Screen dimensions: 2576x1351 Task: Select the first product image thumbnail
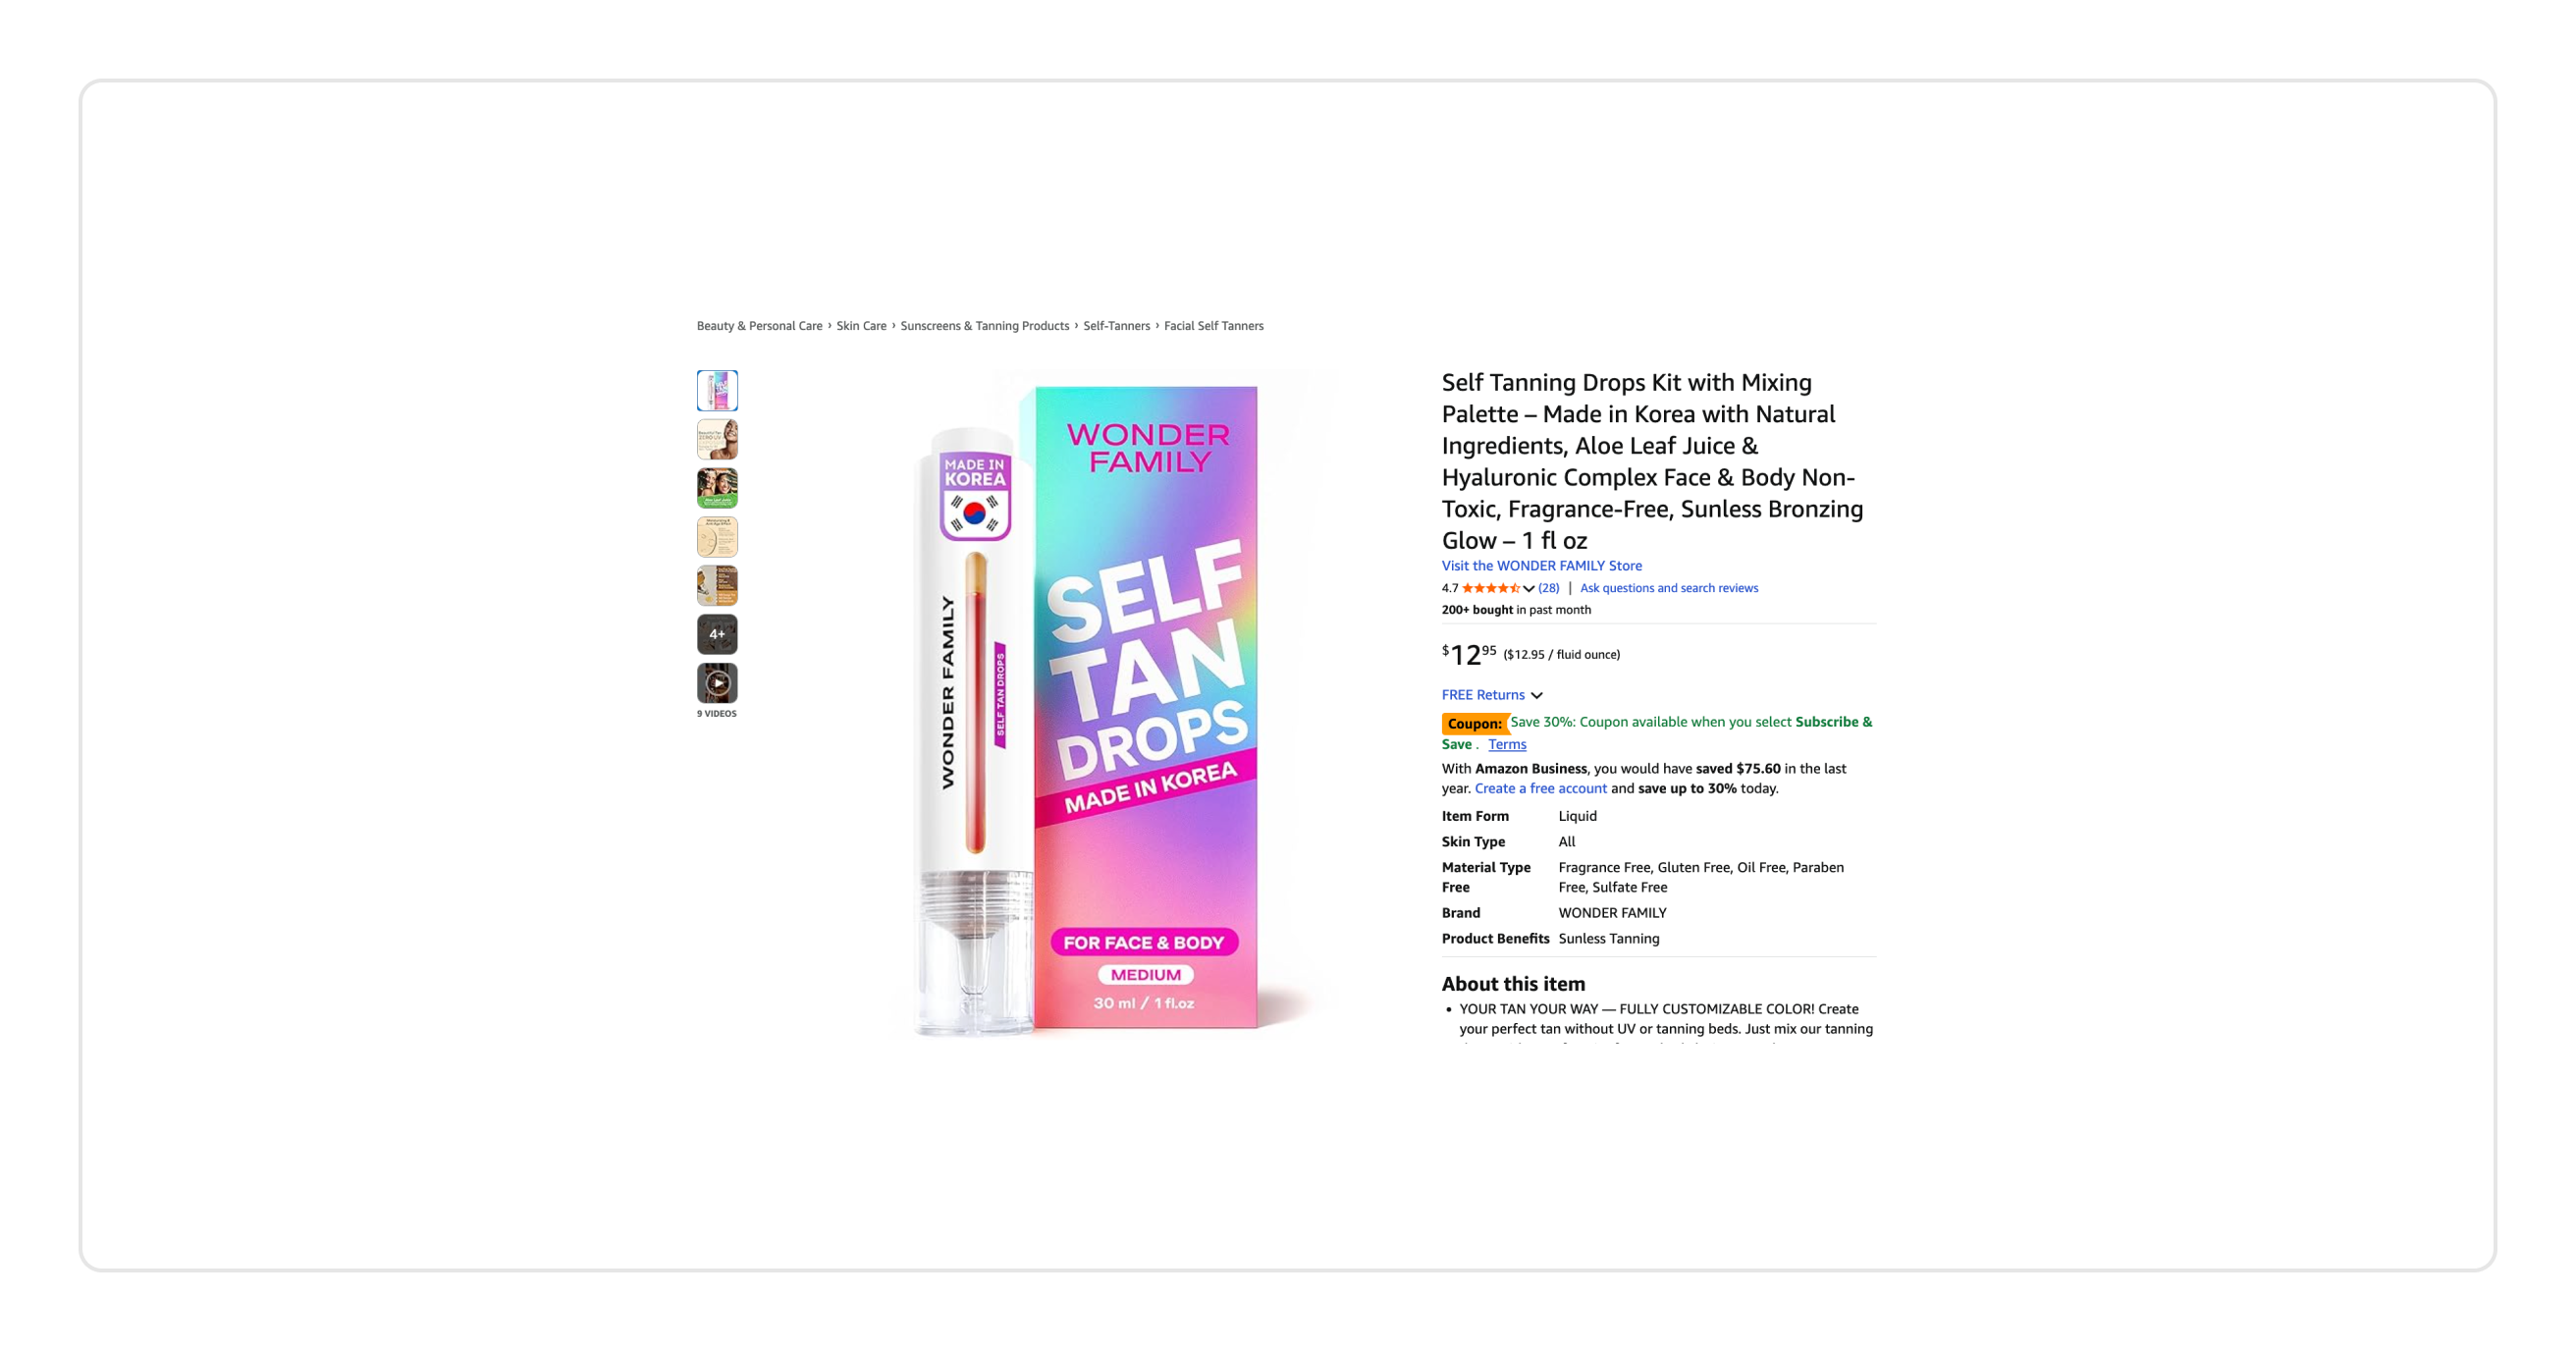[x=717, y=390]
